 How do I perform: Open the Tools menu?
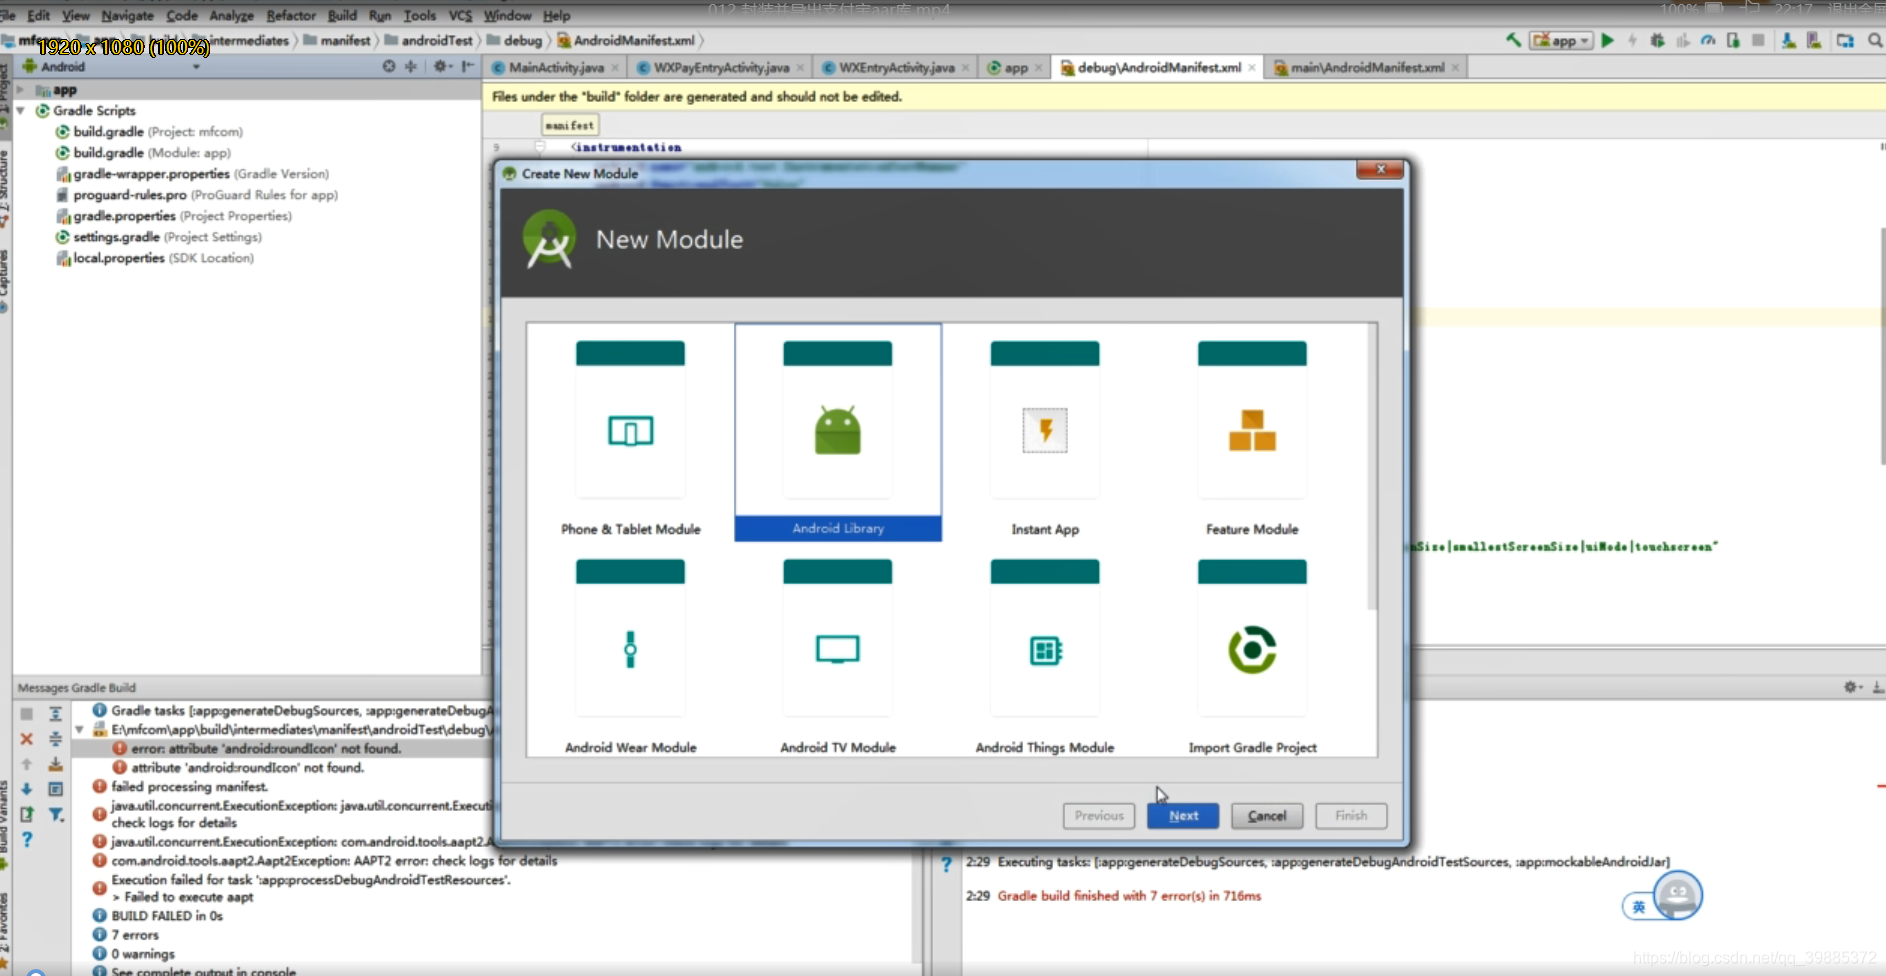(419, 15)
